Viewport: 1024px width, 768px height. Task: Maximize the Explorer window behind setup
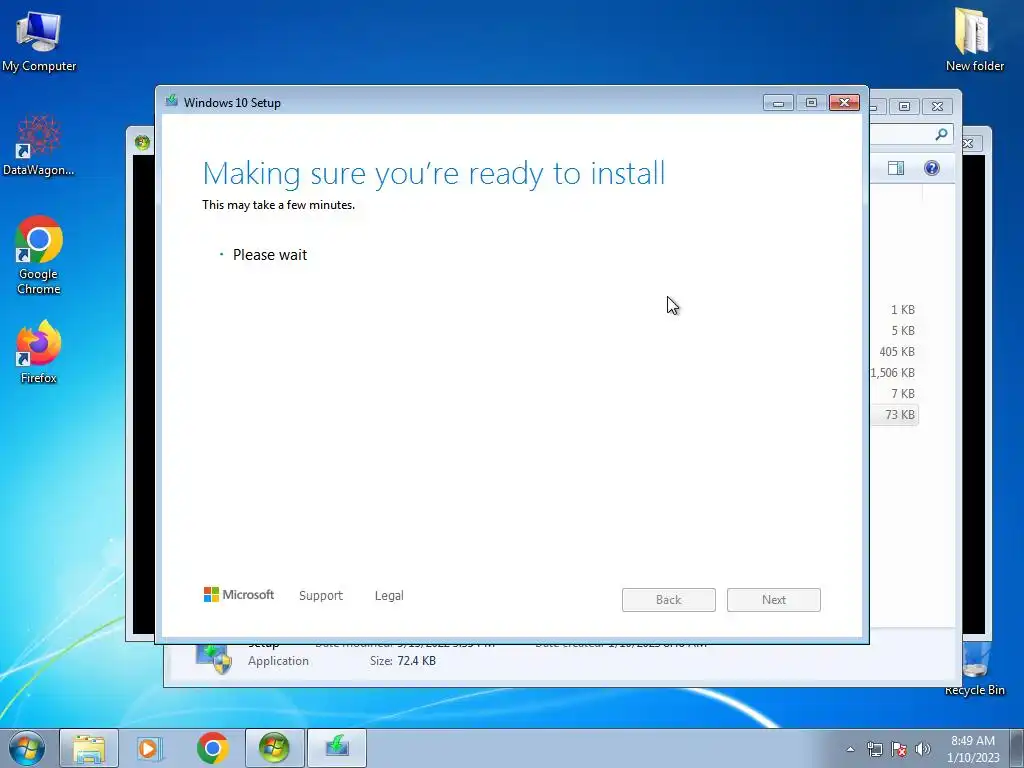point(904,106)
